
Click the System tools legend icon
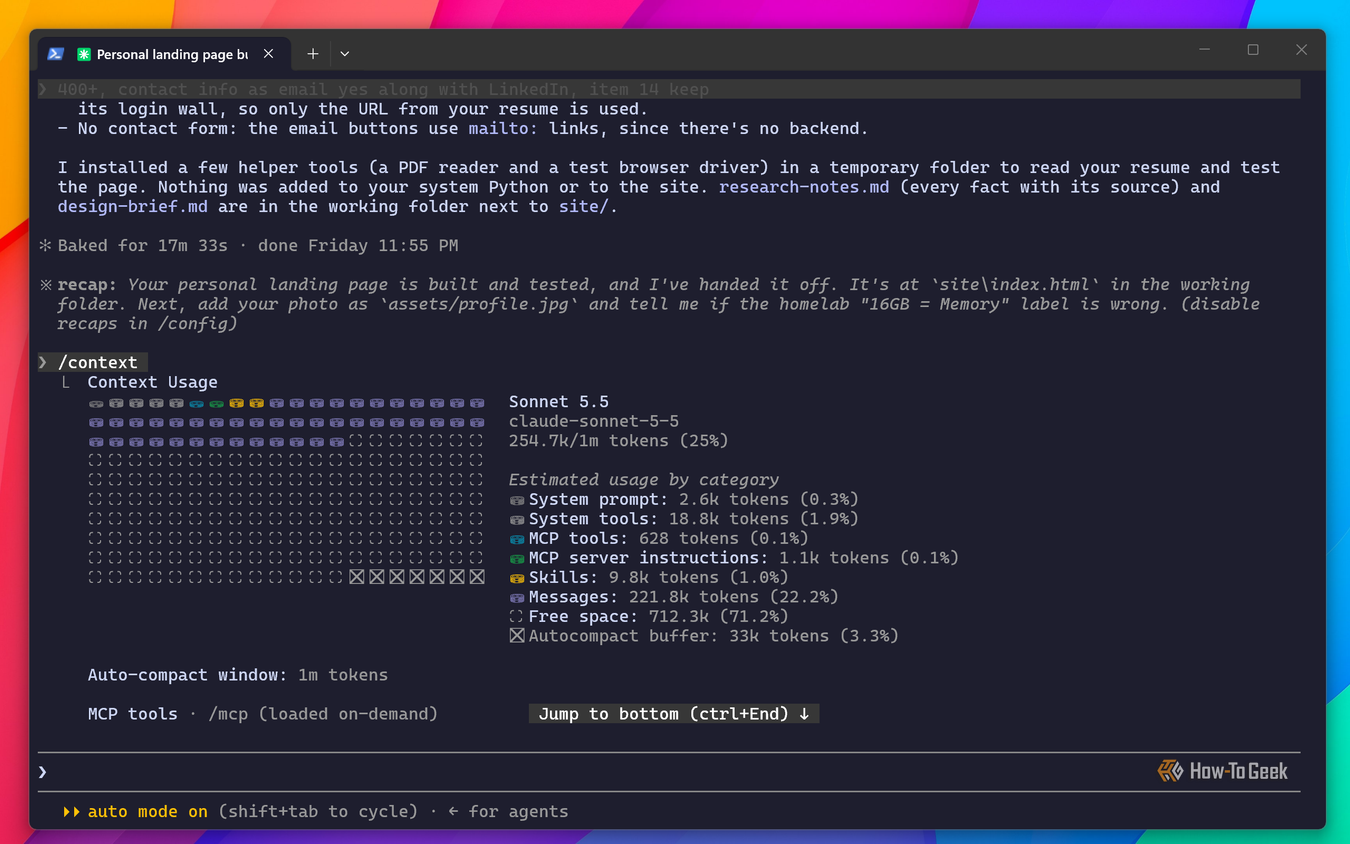tap(517, 519)
